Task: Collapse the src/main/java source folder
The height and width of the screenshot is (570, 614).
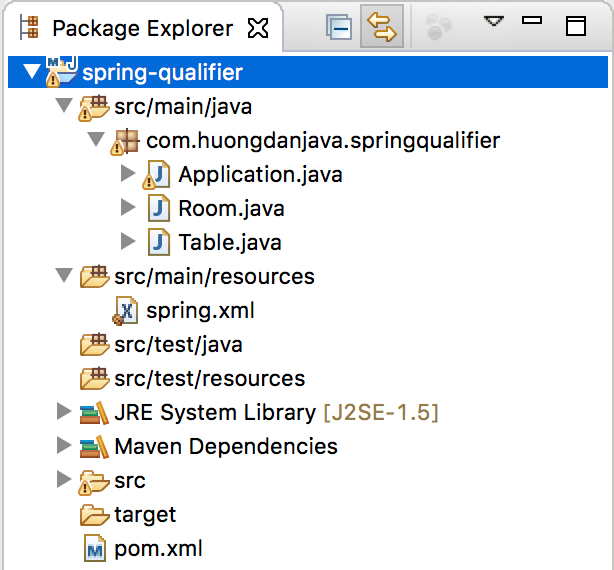Action: tap(64, 106)
